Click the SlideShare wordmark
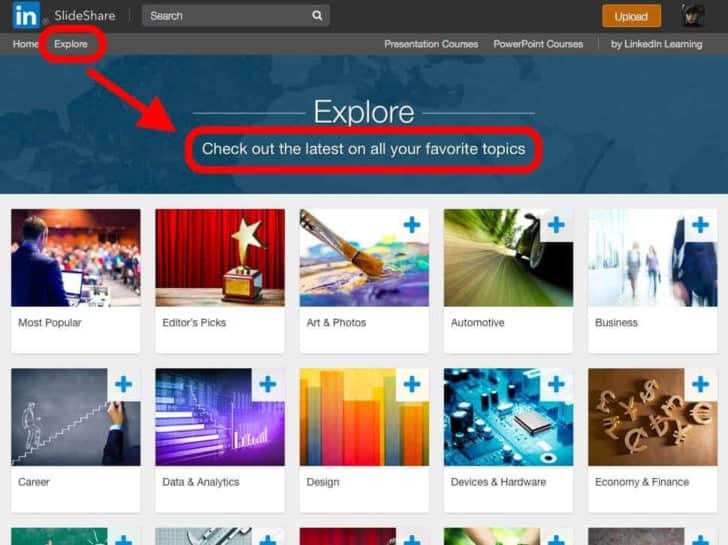Screen dimensions: 728x545 point(84,16)
